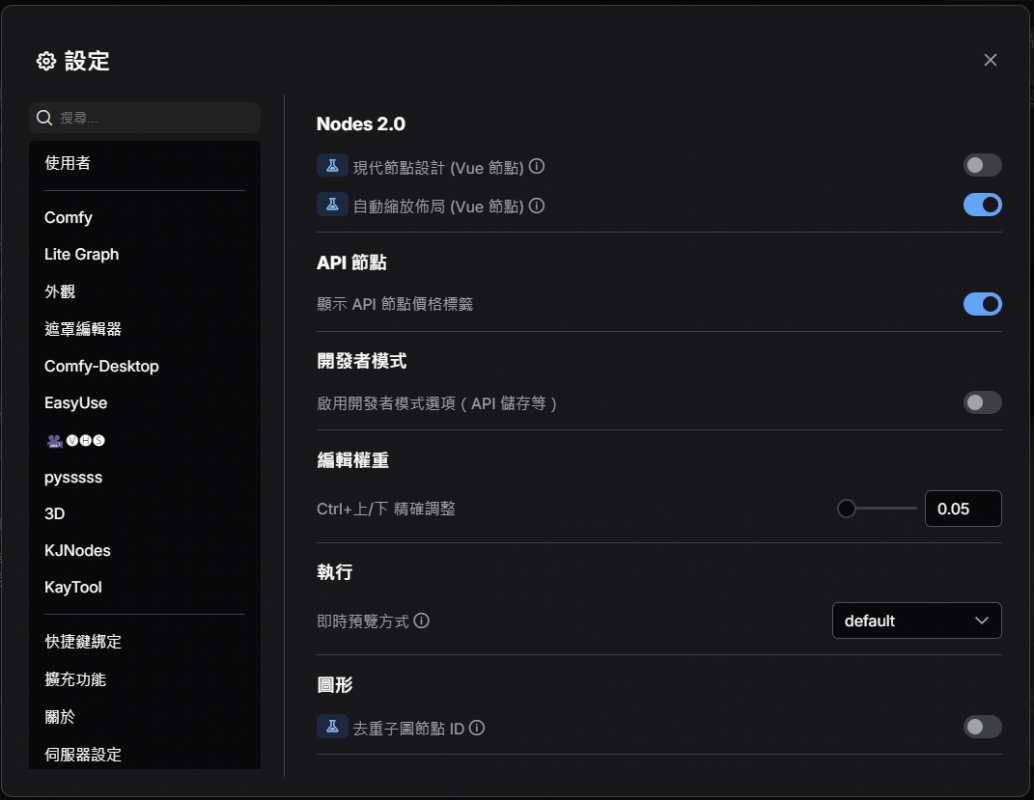Click info icon next to 去重子圖節點 ID
This screenshot has width=1034, height=800.
click(477, 728)
